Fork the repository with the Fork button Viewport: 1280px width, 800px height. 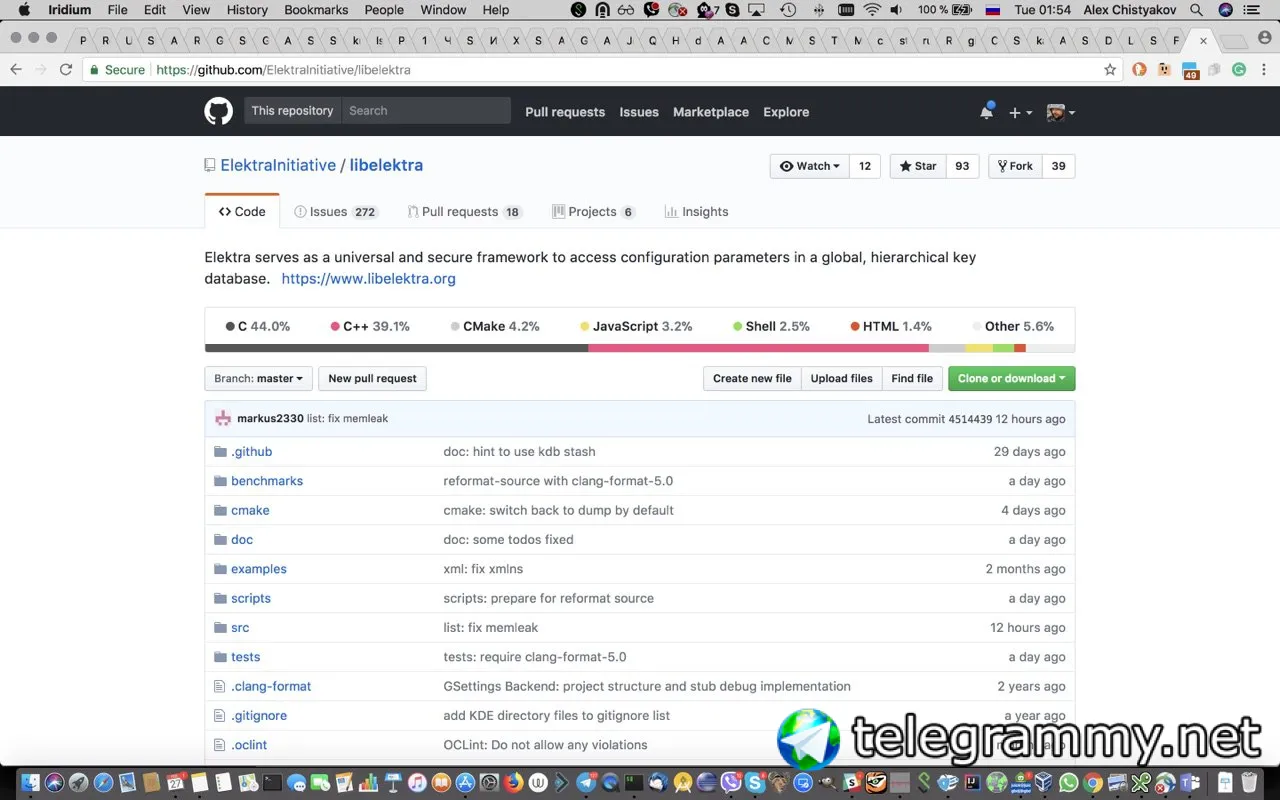click(x=1015, y=166)
